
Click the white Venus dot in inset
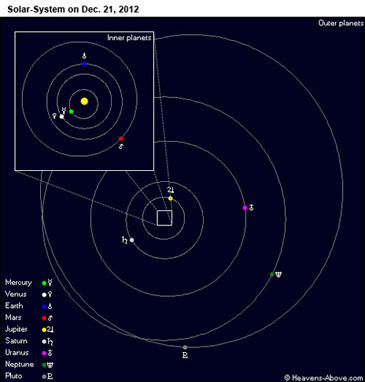pyautogui.click(x=62, y=117)
